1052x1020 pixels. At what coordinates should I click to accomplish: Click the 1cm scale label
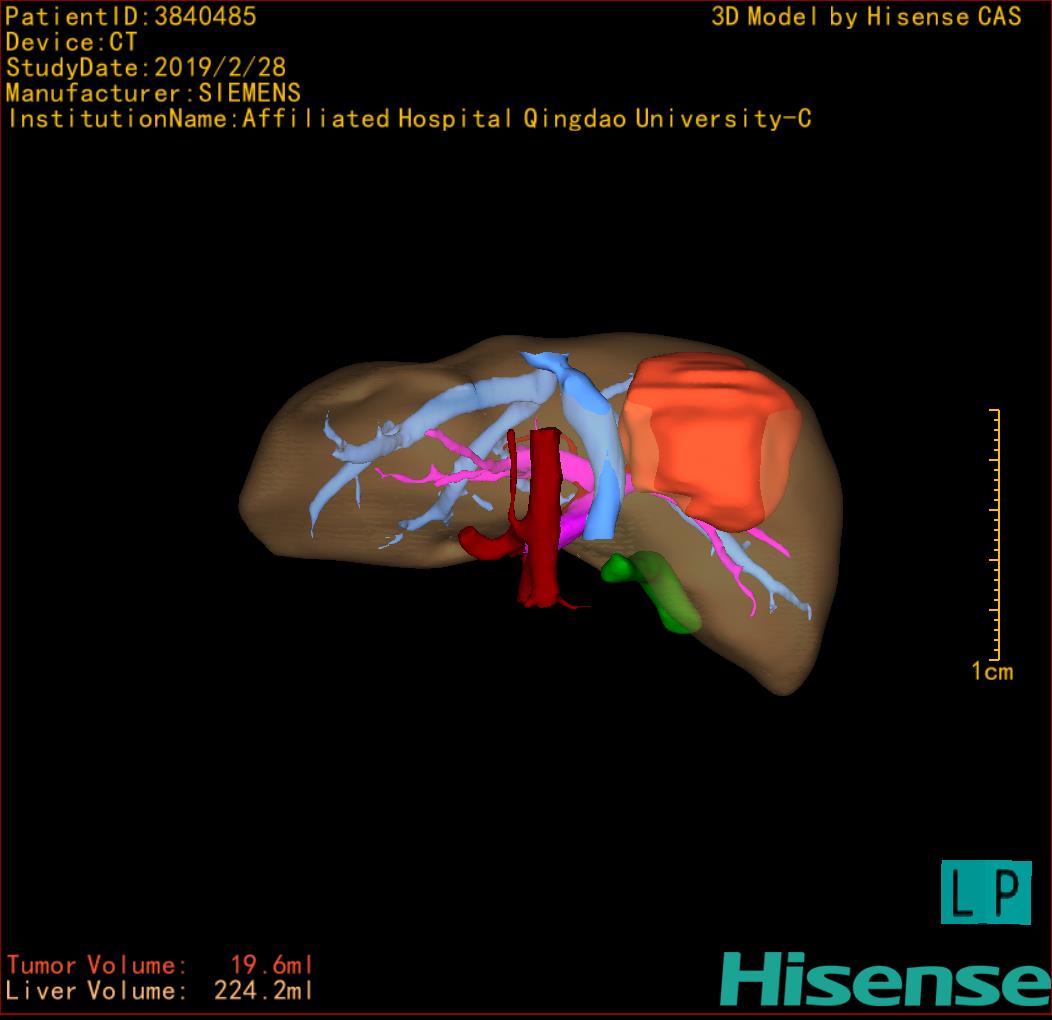[991, 672]
